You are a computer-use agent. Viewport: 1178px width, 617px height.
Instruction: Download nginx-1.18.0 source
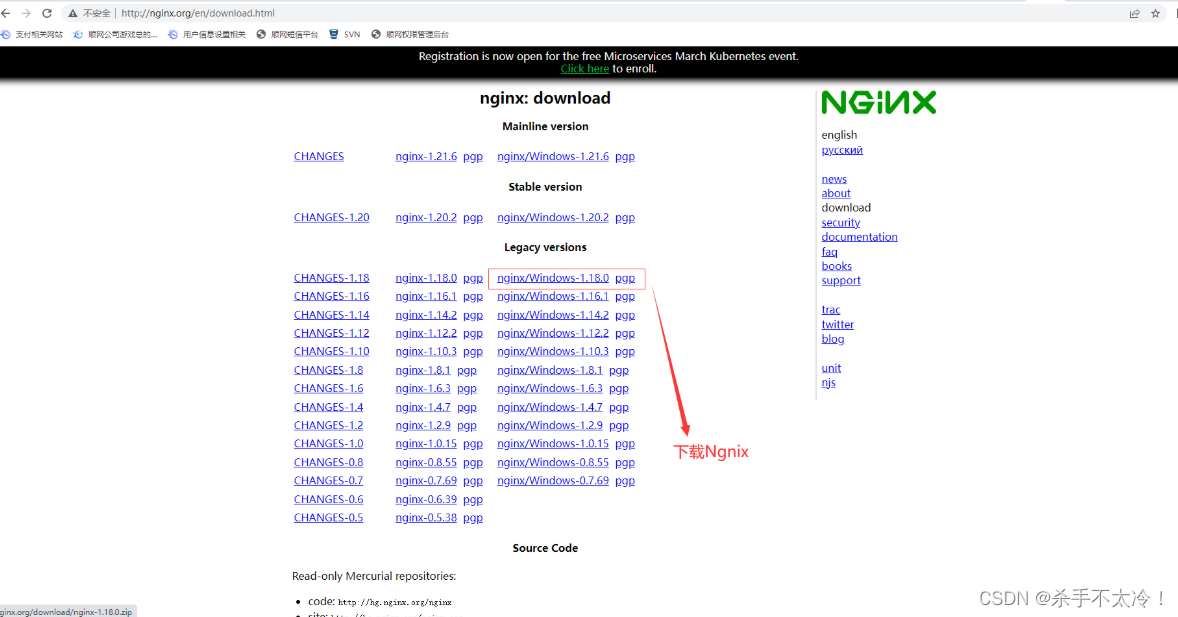426,278
